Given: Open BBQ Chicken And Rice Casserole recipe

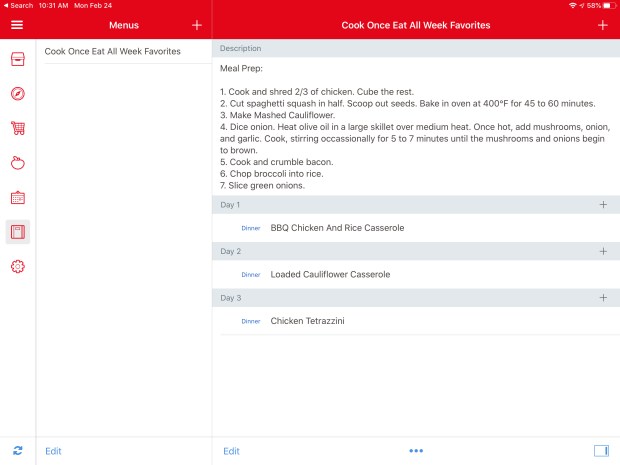Looking at the screenshot, I should click(x=337, y=228).
